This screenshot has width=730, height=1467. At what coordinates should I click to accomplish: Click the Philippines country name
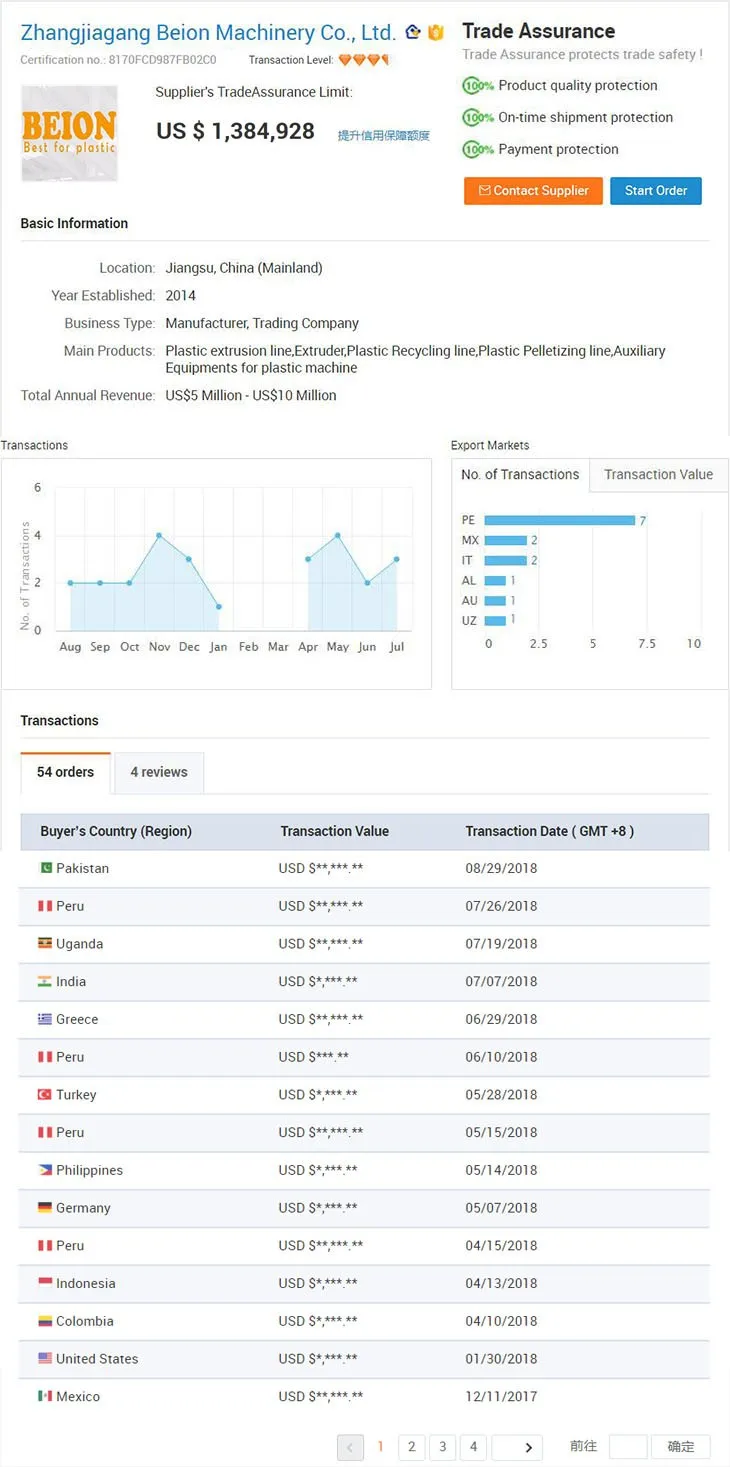tap(90, 1170)
